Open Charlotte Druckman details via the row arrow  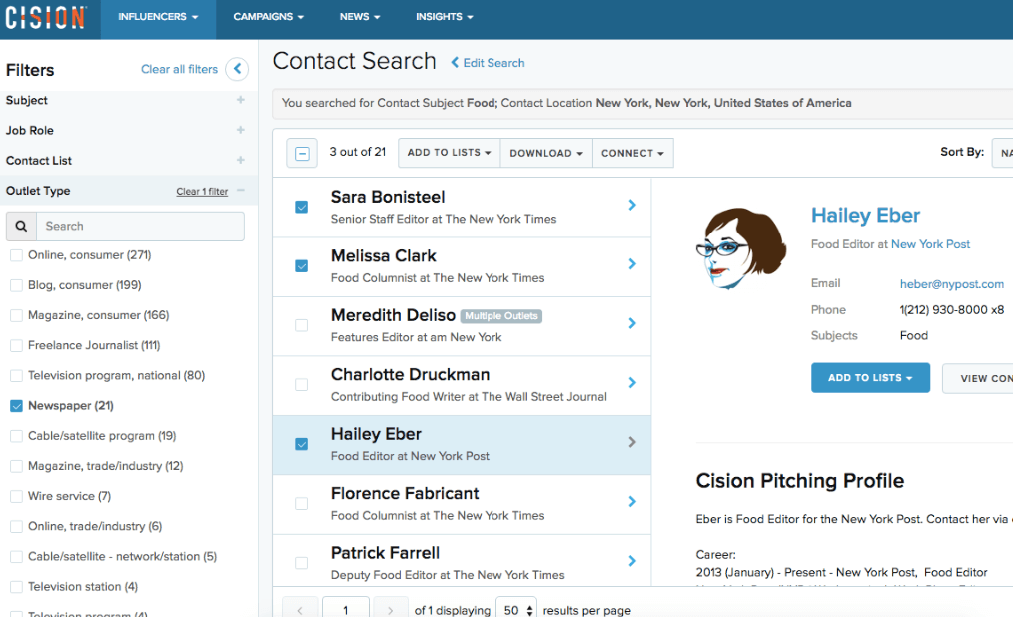pyautogui.click(x=632, y=382)
